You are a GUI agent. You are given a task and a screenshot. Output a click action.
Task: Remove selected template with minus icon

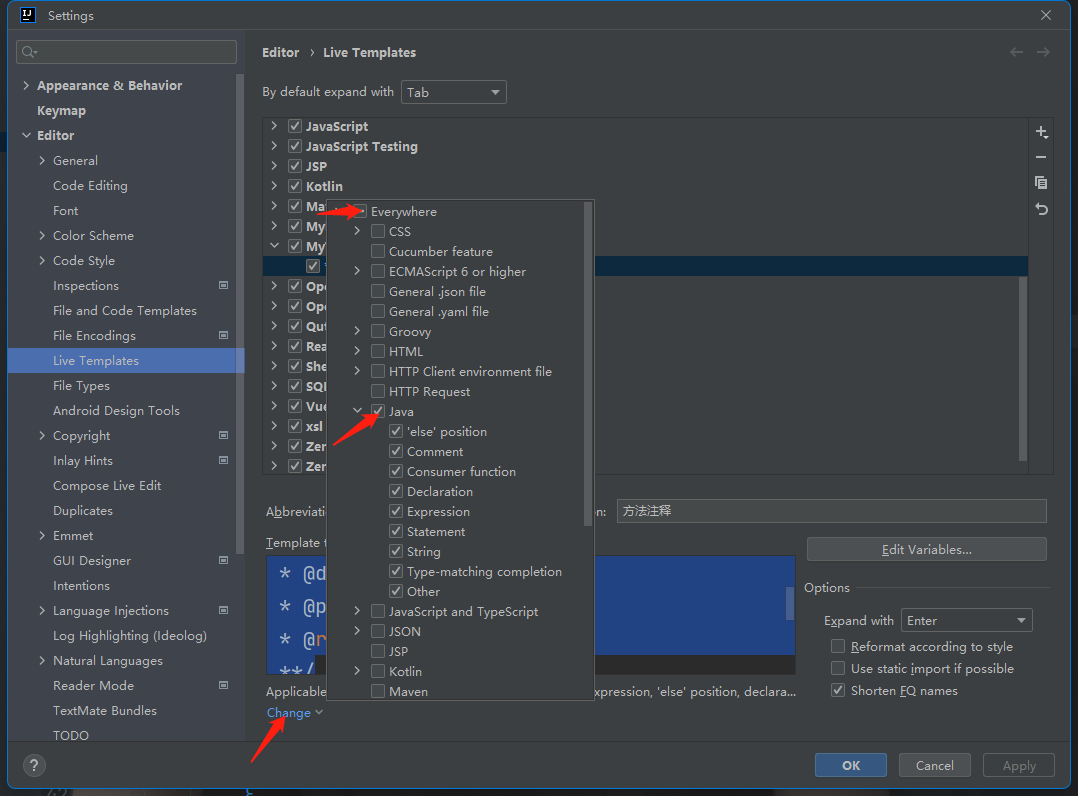1042,157
